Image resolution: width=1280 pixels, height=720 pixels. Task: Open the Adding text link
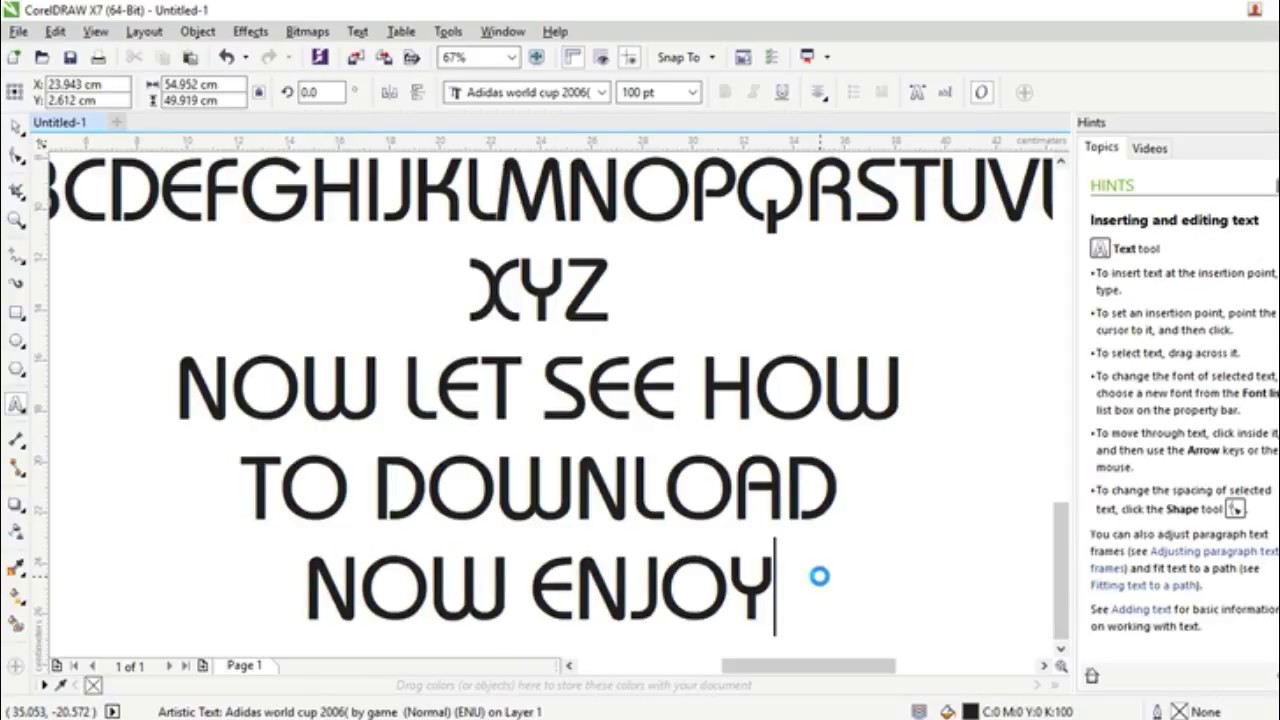(1140, 609)
